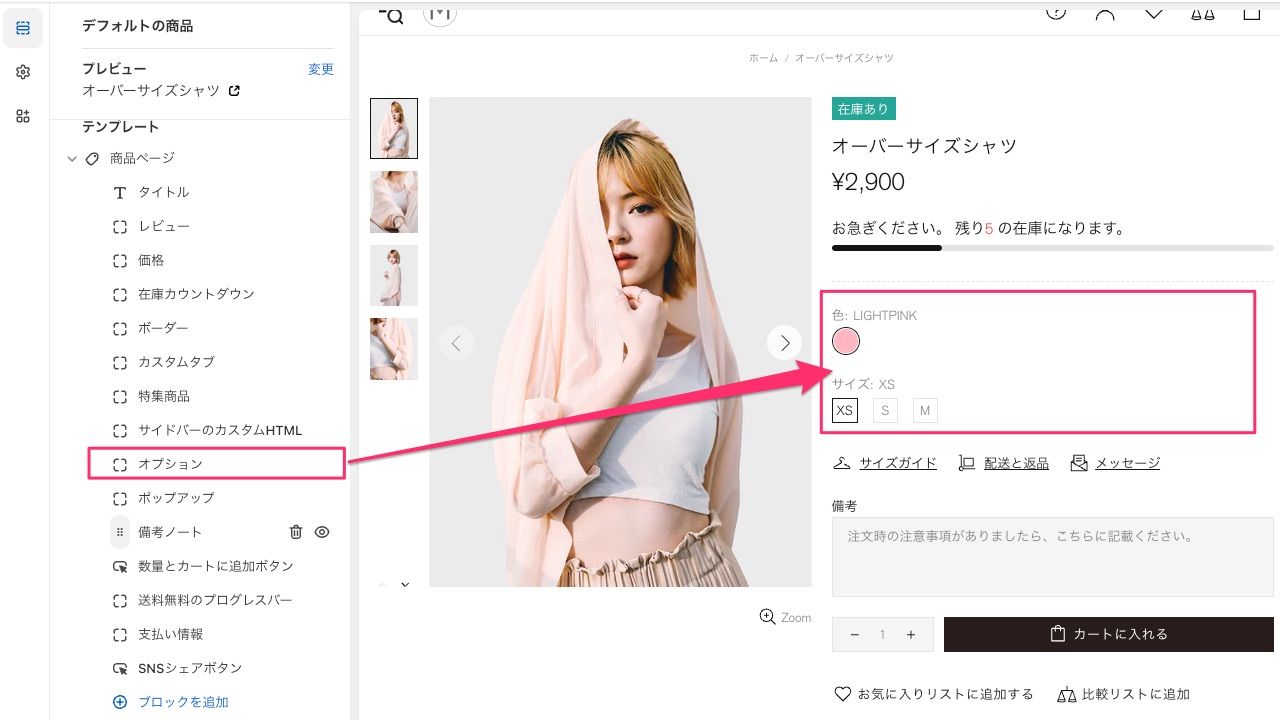The height and width of the screenshot is (720, 1280).
Task: Click the Zoom magnifier icon under image
Action: (767, 617)
